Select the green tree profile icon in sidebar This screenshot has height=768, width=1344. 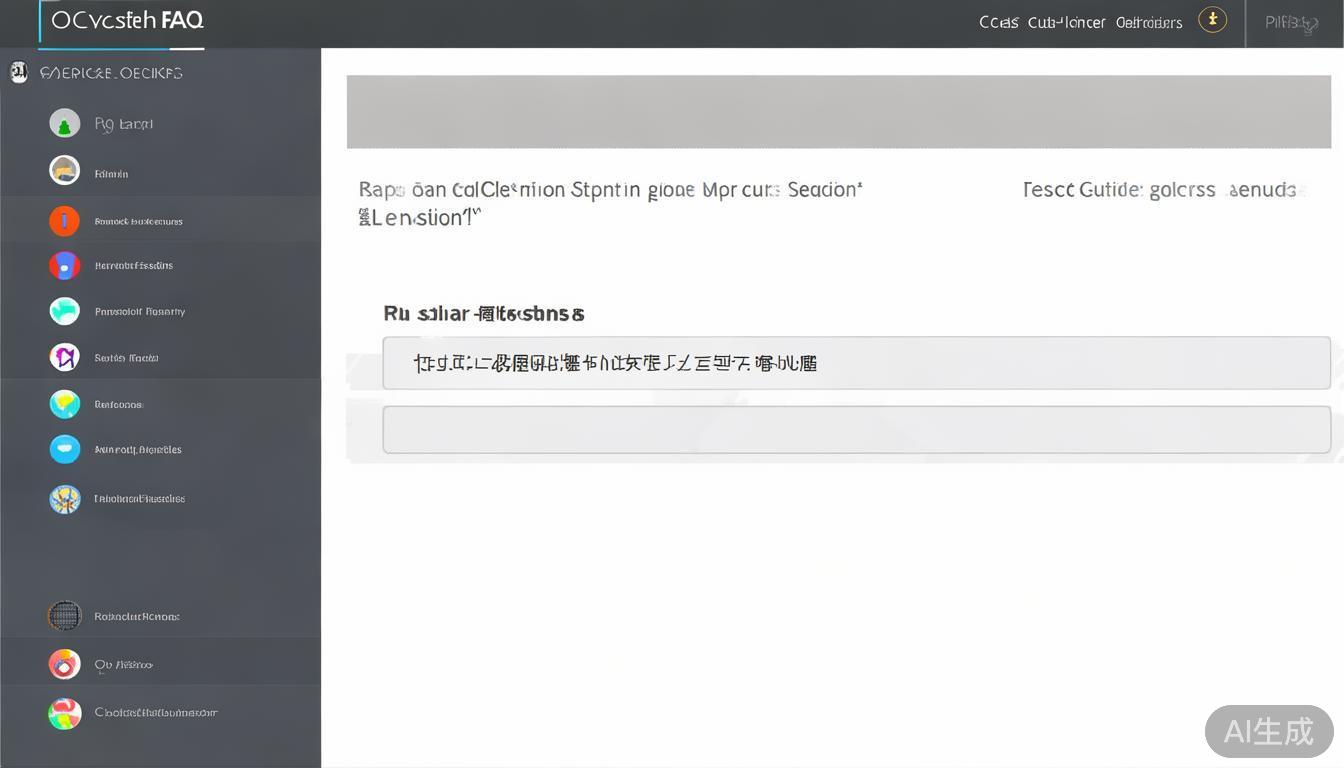pyautogui.click(x=64, y=123)
